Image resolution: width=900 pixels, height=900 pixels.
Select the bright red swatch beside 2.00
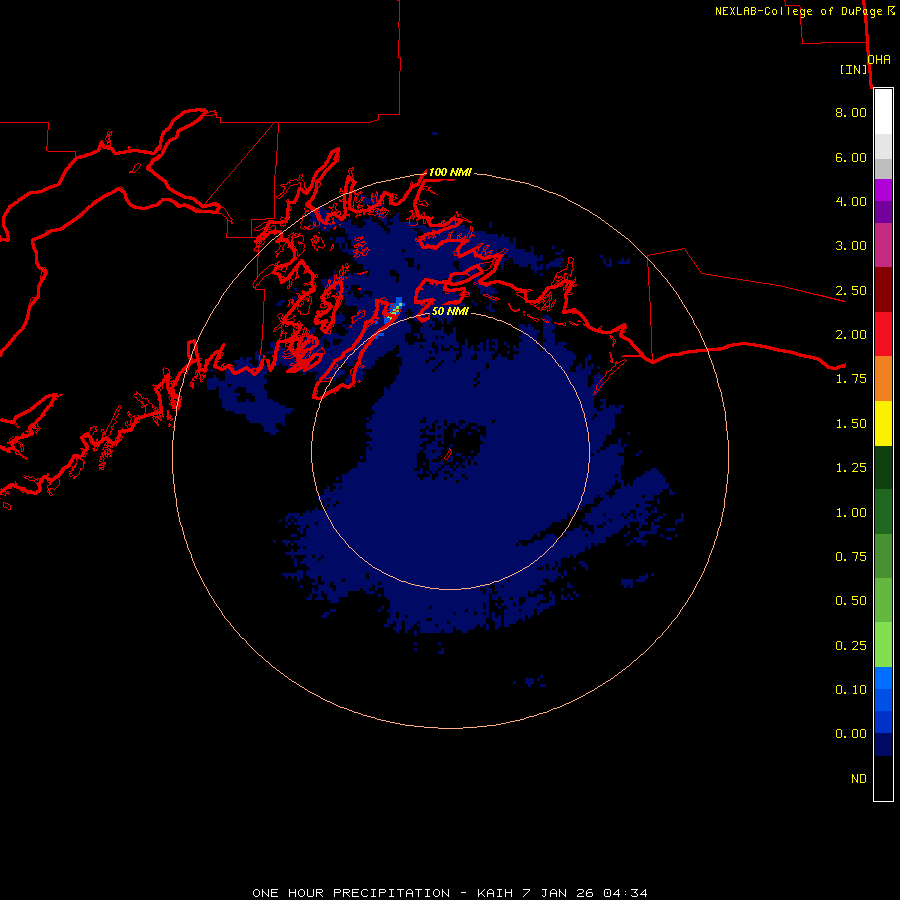click(x=883, y=334)
